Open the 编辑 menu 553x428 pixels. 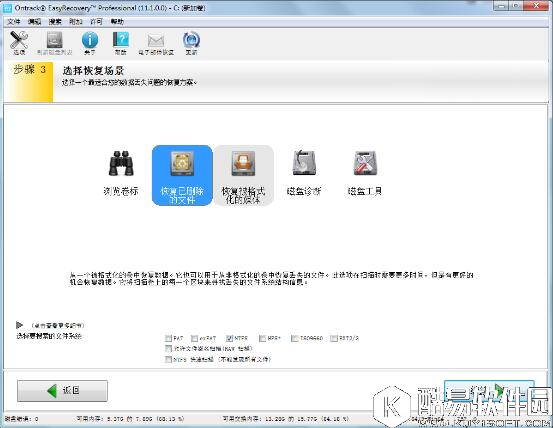click(x=34, y=22)
